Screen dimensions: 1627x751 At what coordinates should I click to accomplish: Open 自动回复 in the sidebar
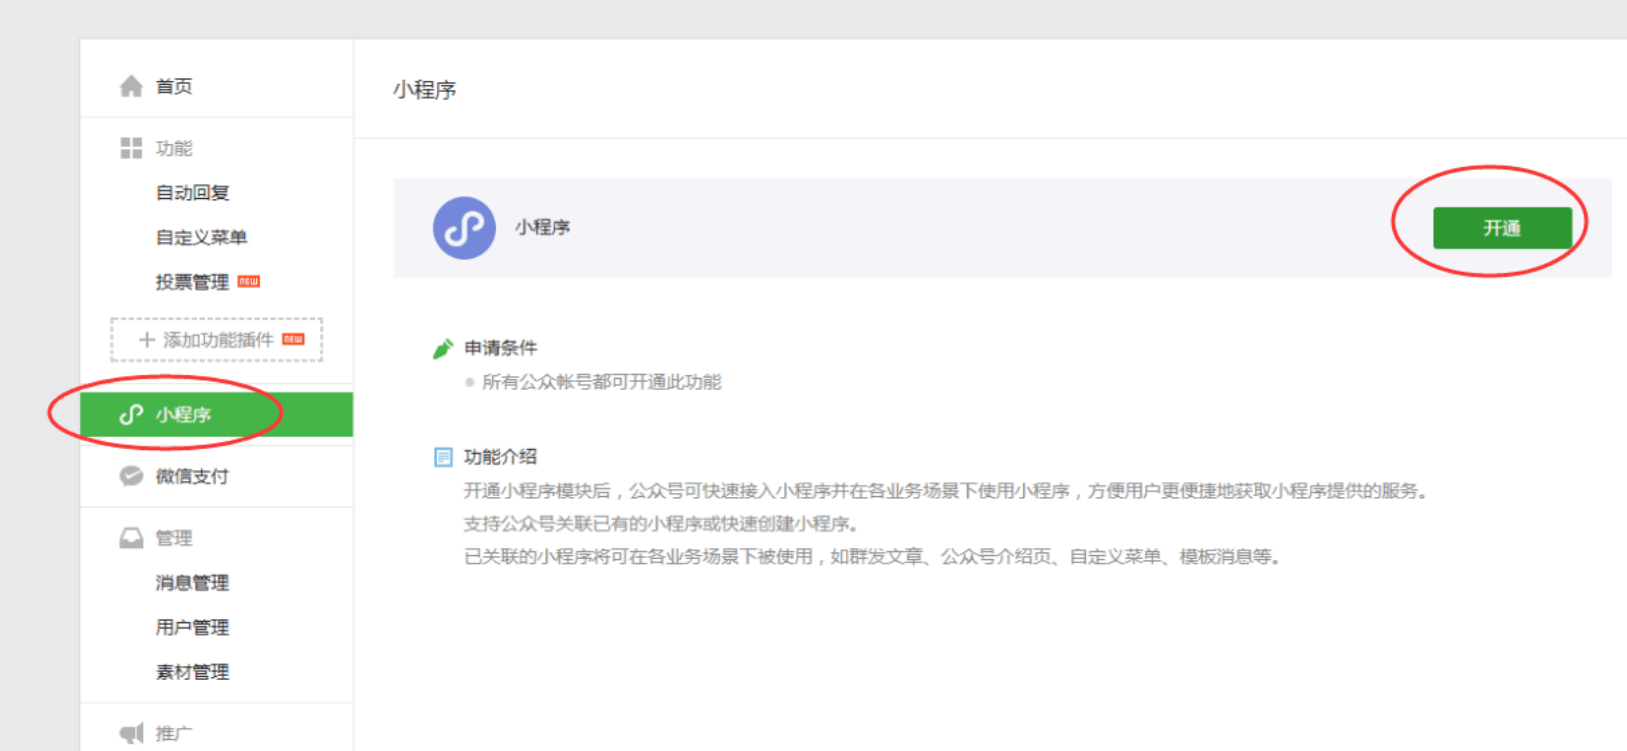coord(192,193)
